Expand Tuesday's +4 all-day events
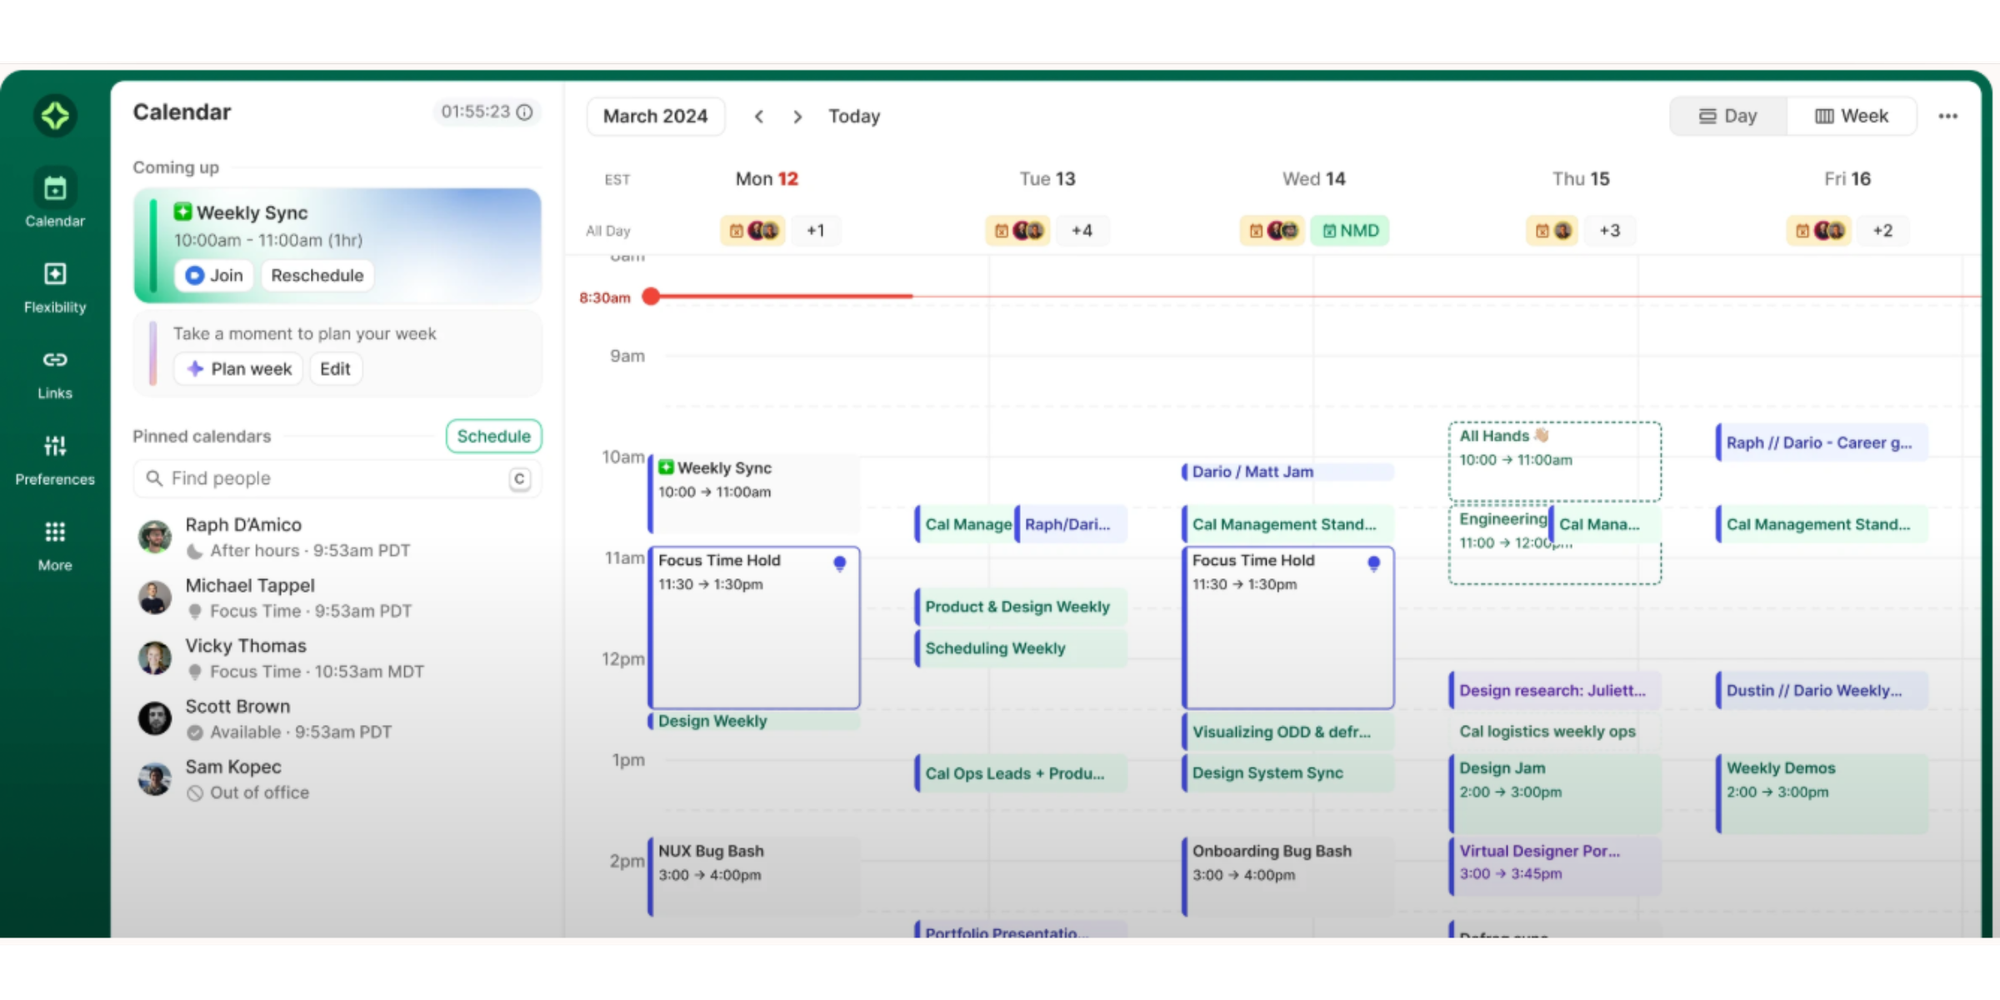Viewport: 2000px width, 1000px height. (x=1083, y=230)
